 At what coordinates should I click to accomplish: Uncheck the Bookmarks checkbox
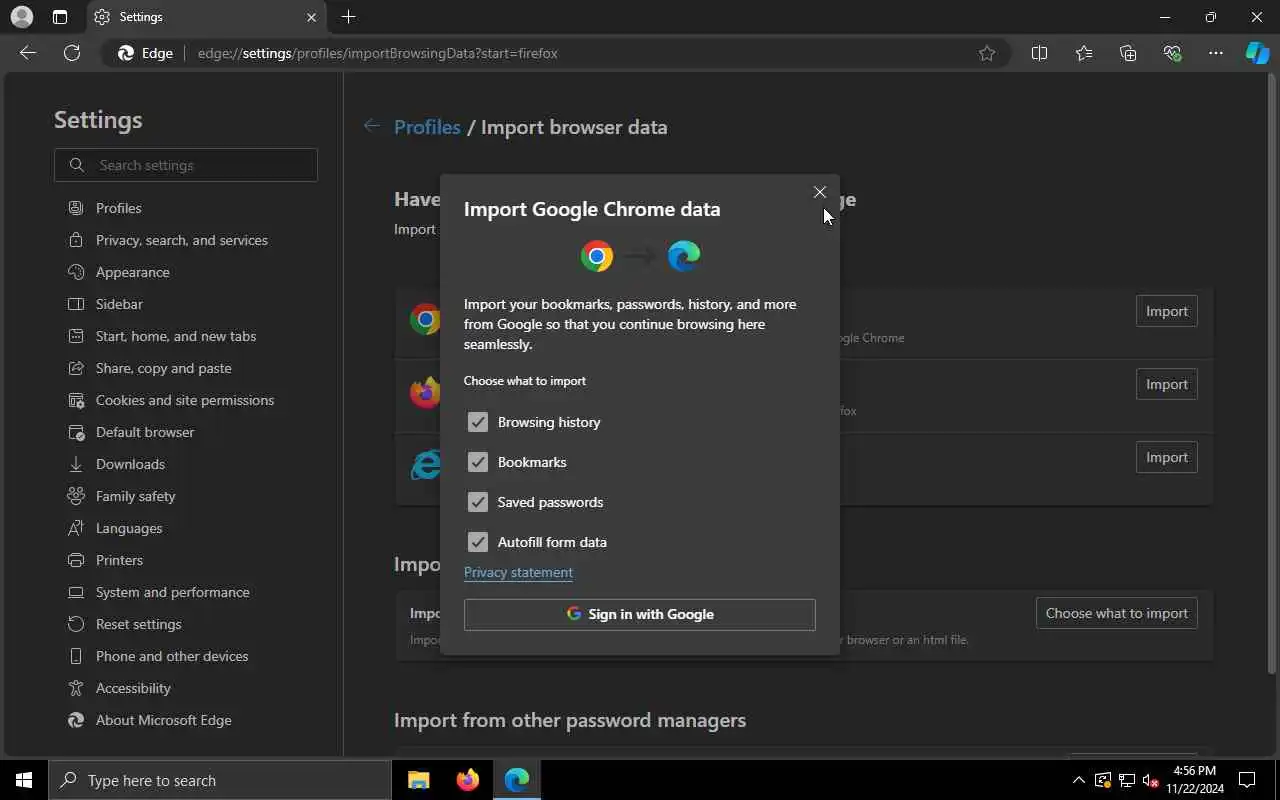[478, 462]
